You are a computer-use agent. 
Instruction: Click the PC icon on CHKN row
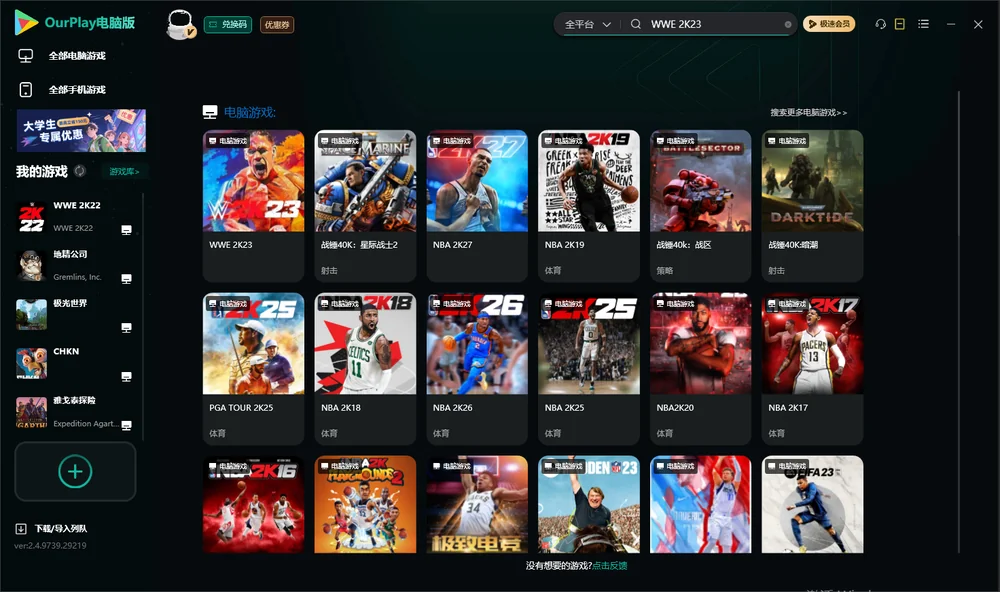[x=126, y=376]
